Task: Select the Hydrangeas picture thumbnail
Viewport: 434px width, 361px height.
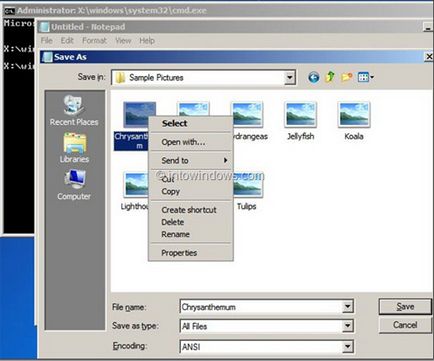Action: (247, 115)
